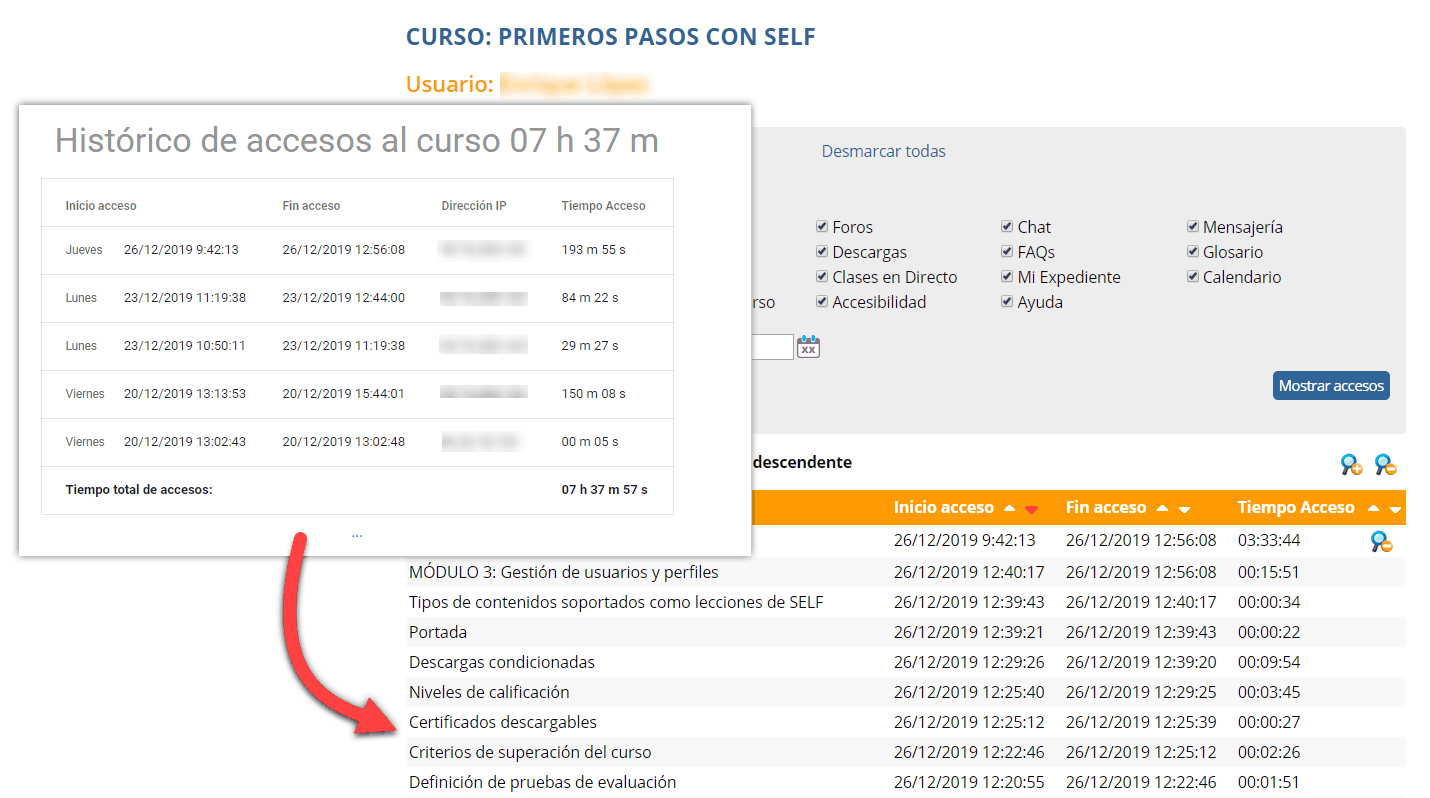Select row MÓDULO 3: Gestión de usuarios y perfiles
Viewport: 1430px width, 798px height.
(x=905, y=573)
